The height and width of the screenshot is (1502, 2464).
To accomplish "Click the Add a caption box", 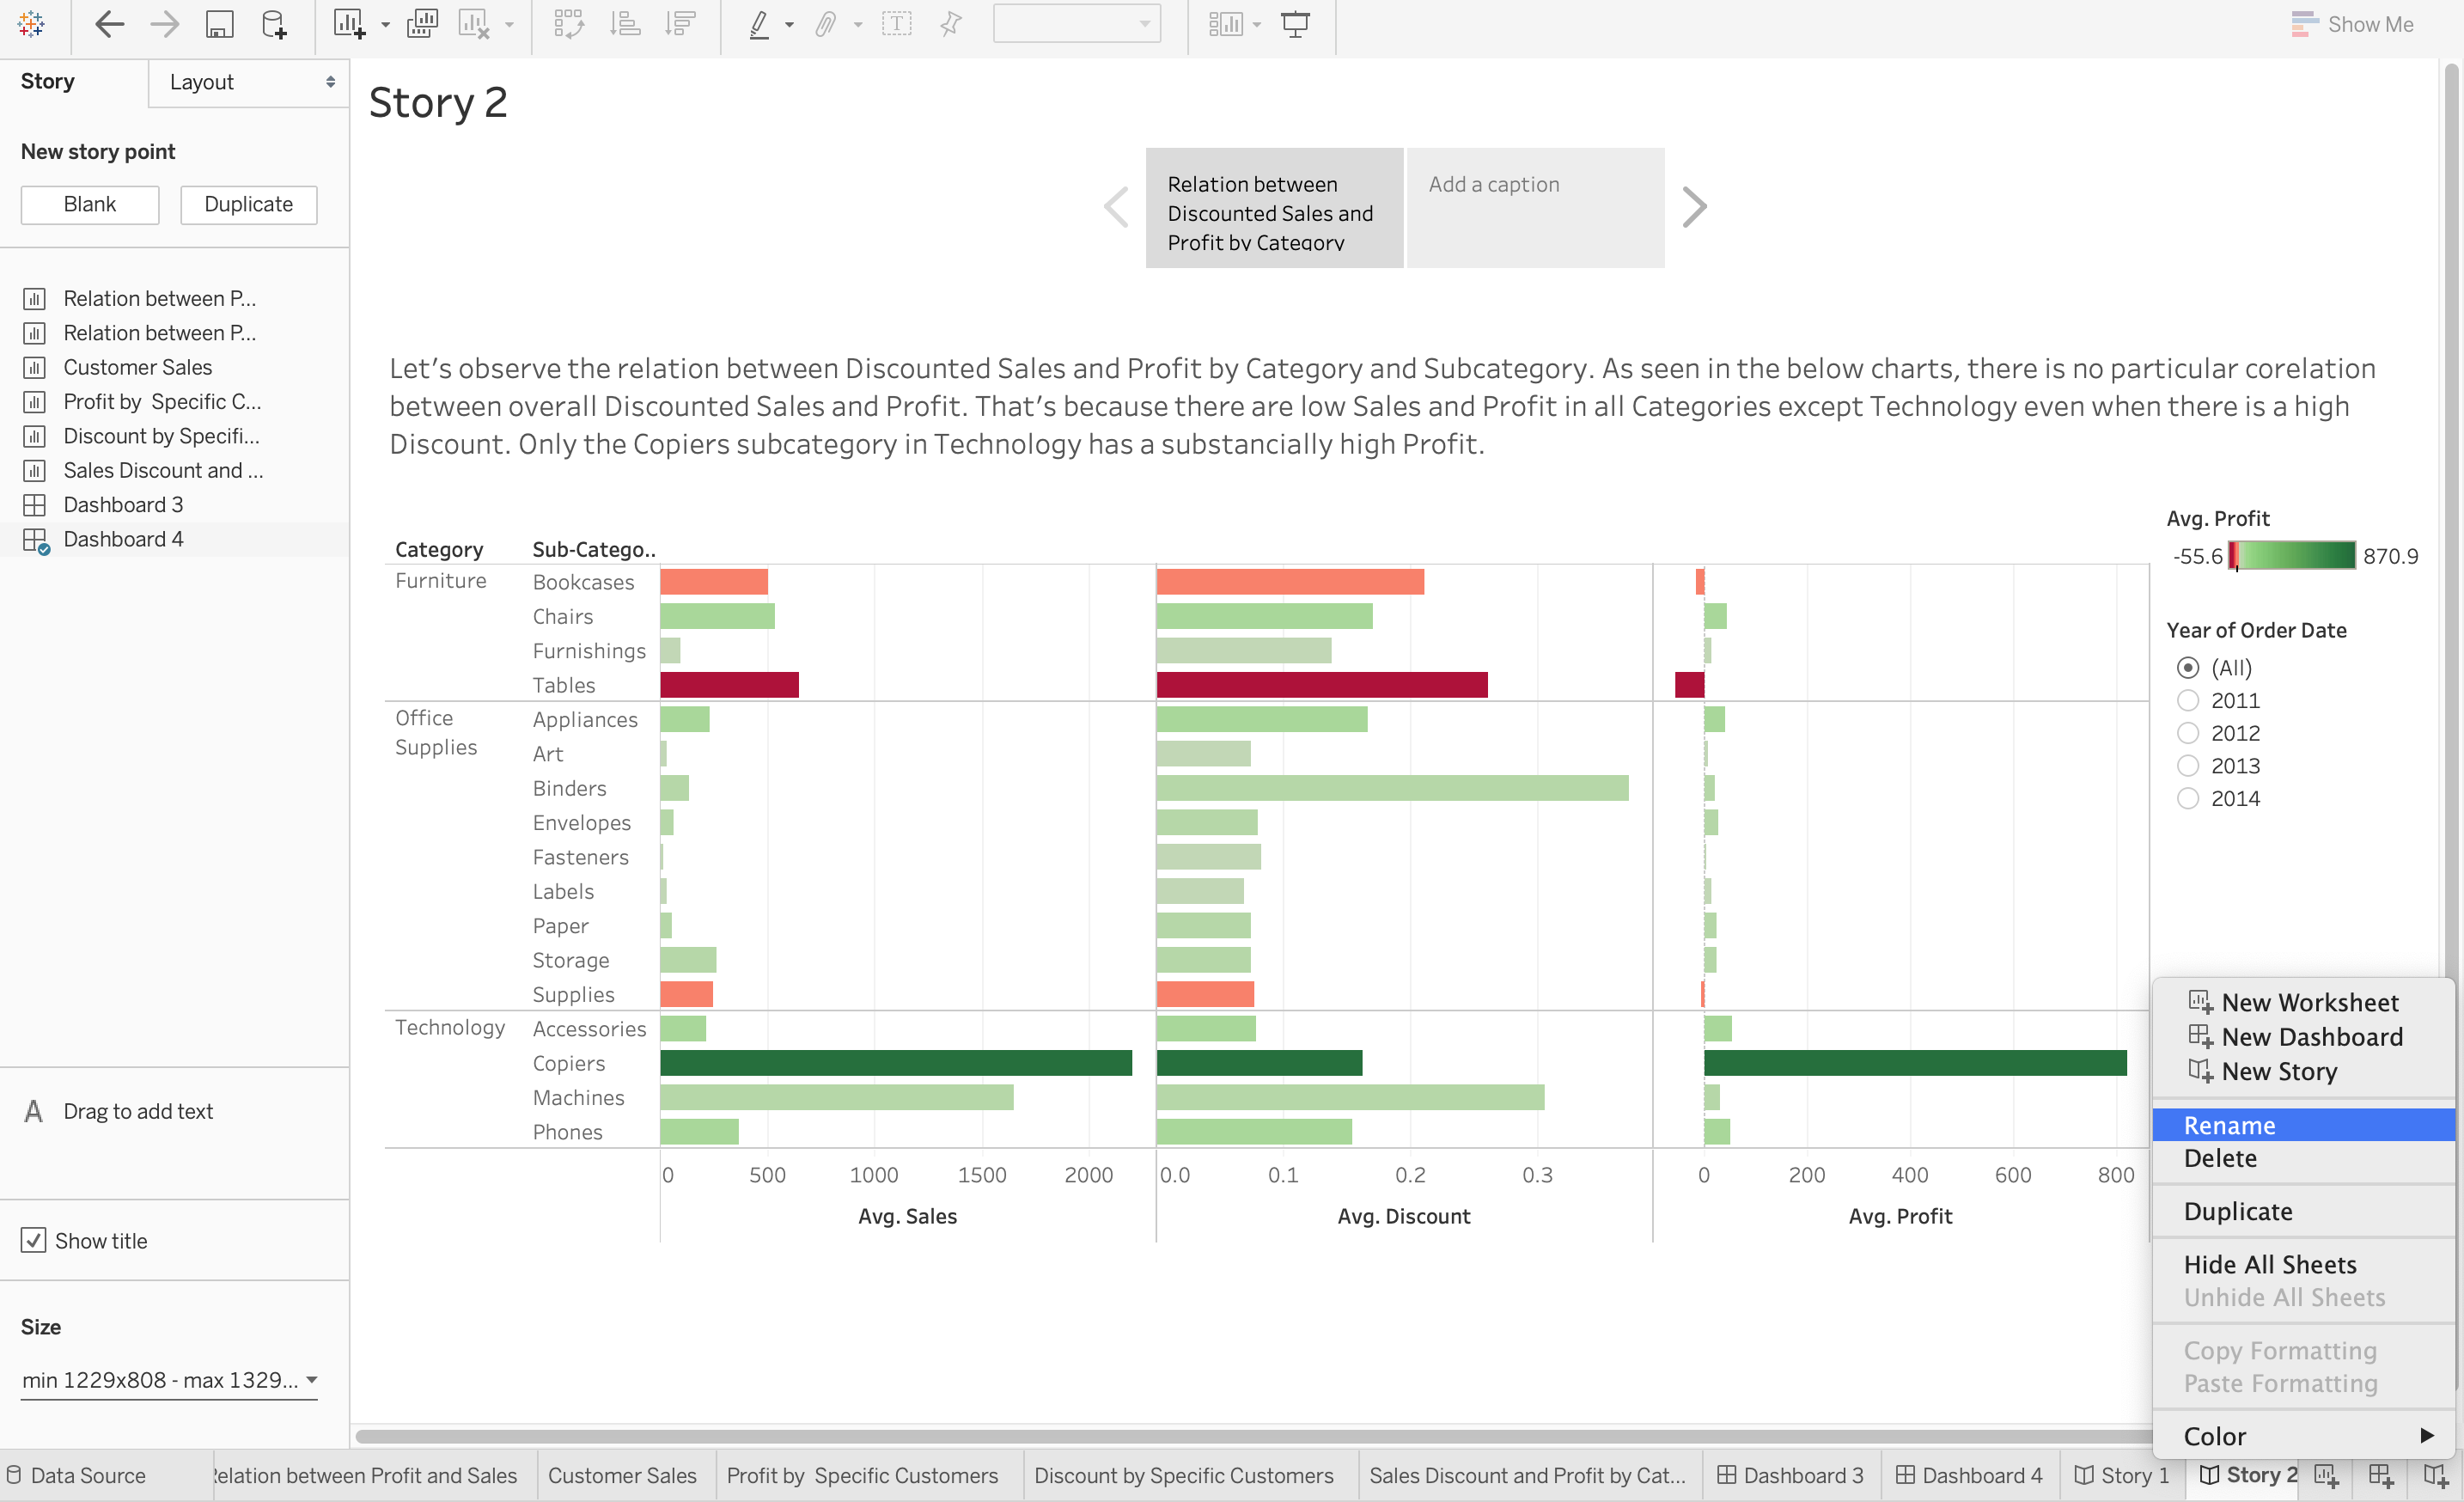I will (1535, 207).
